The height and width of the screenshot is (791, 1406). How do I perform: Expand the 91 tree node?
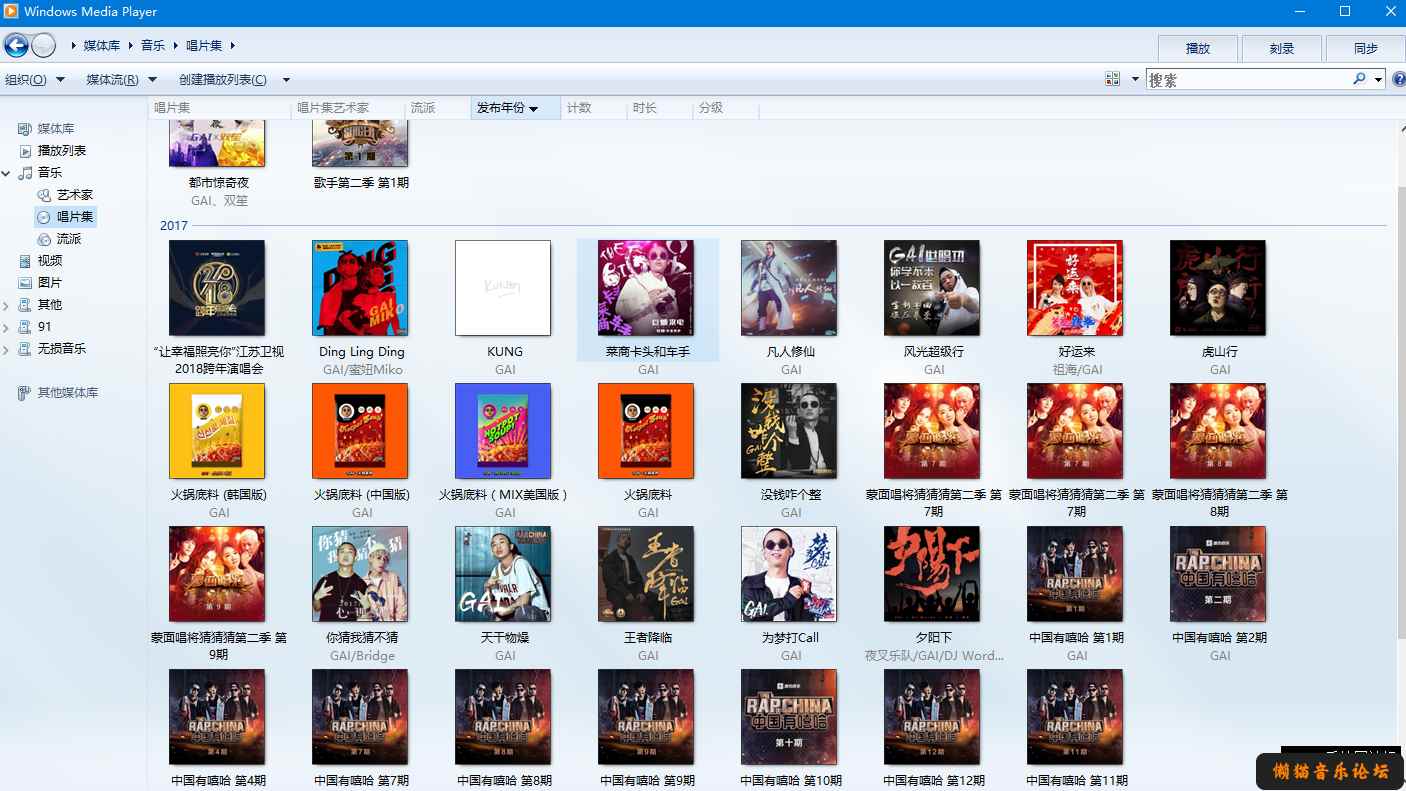6,327
